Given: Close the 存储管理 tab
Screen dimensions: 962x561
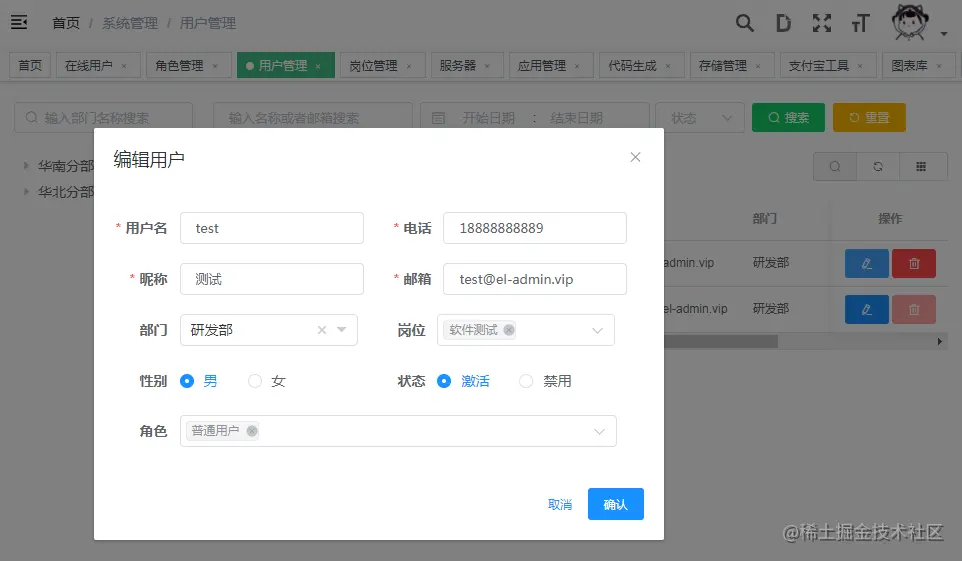Looking at the screenshot, I should [758, 66].
